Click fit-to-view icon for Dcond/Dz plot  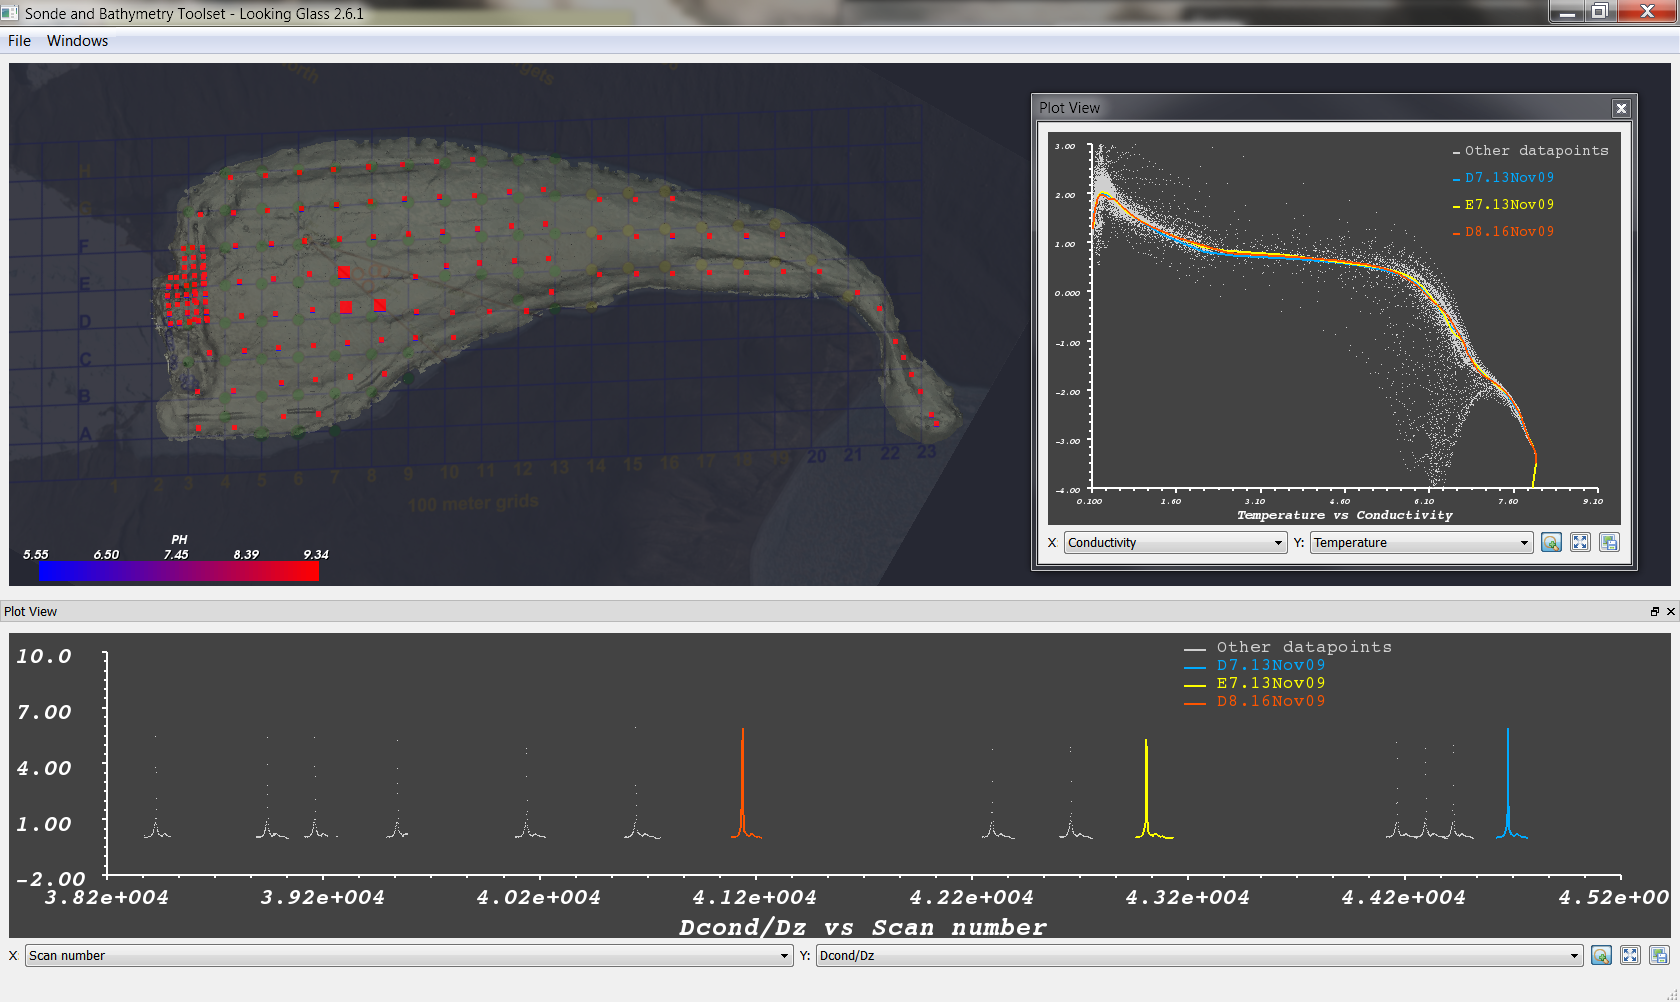click(x=1630, y=955)
